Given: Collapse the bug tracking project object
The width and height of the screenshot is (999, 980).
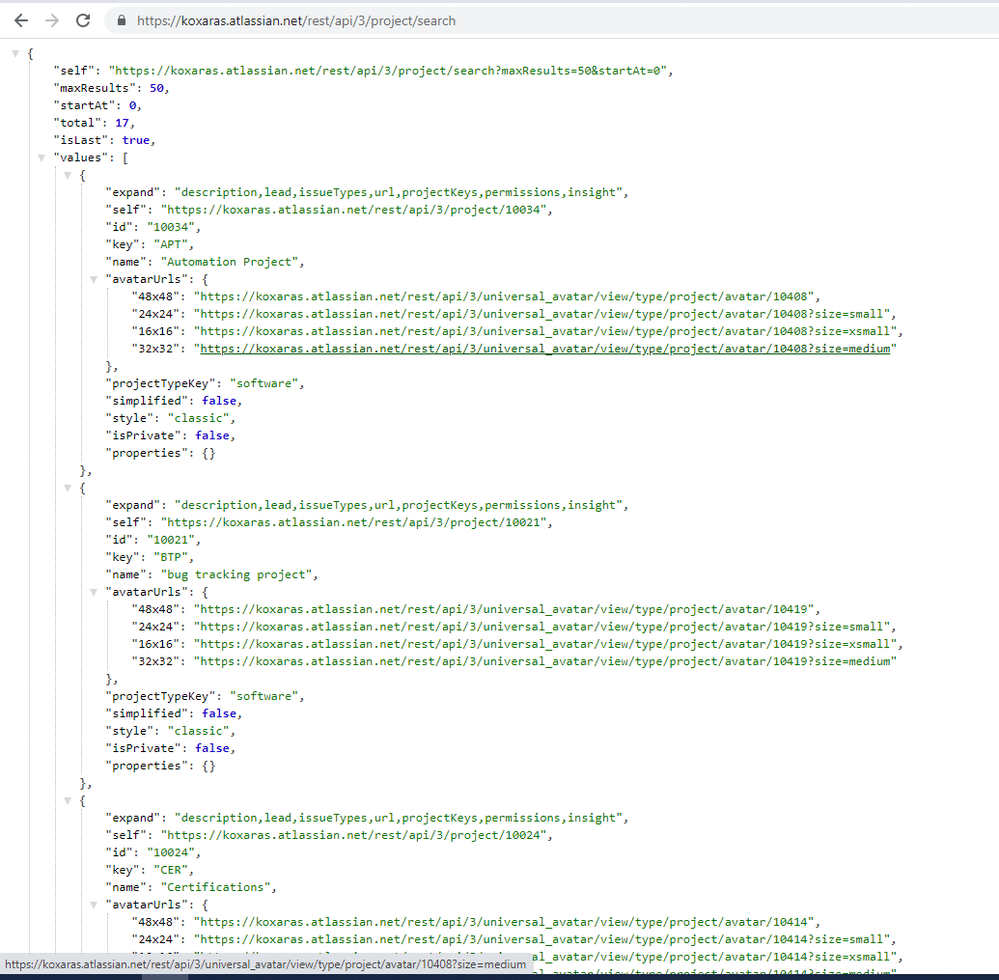Looking at the screenshot, I should click(68, 487).
